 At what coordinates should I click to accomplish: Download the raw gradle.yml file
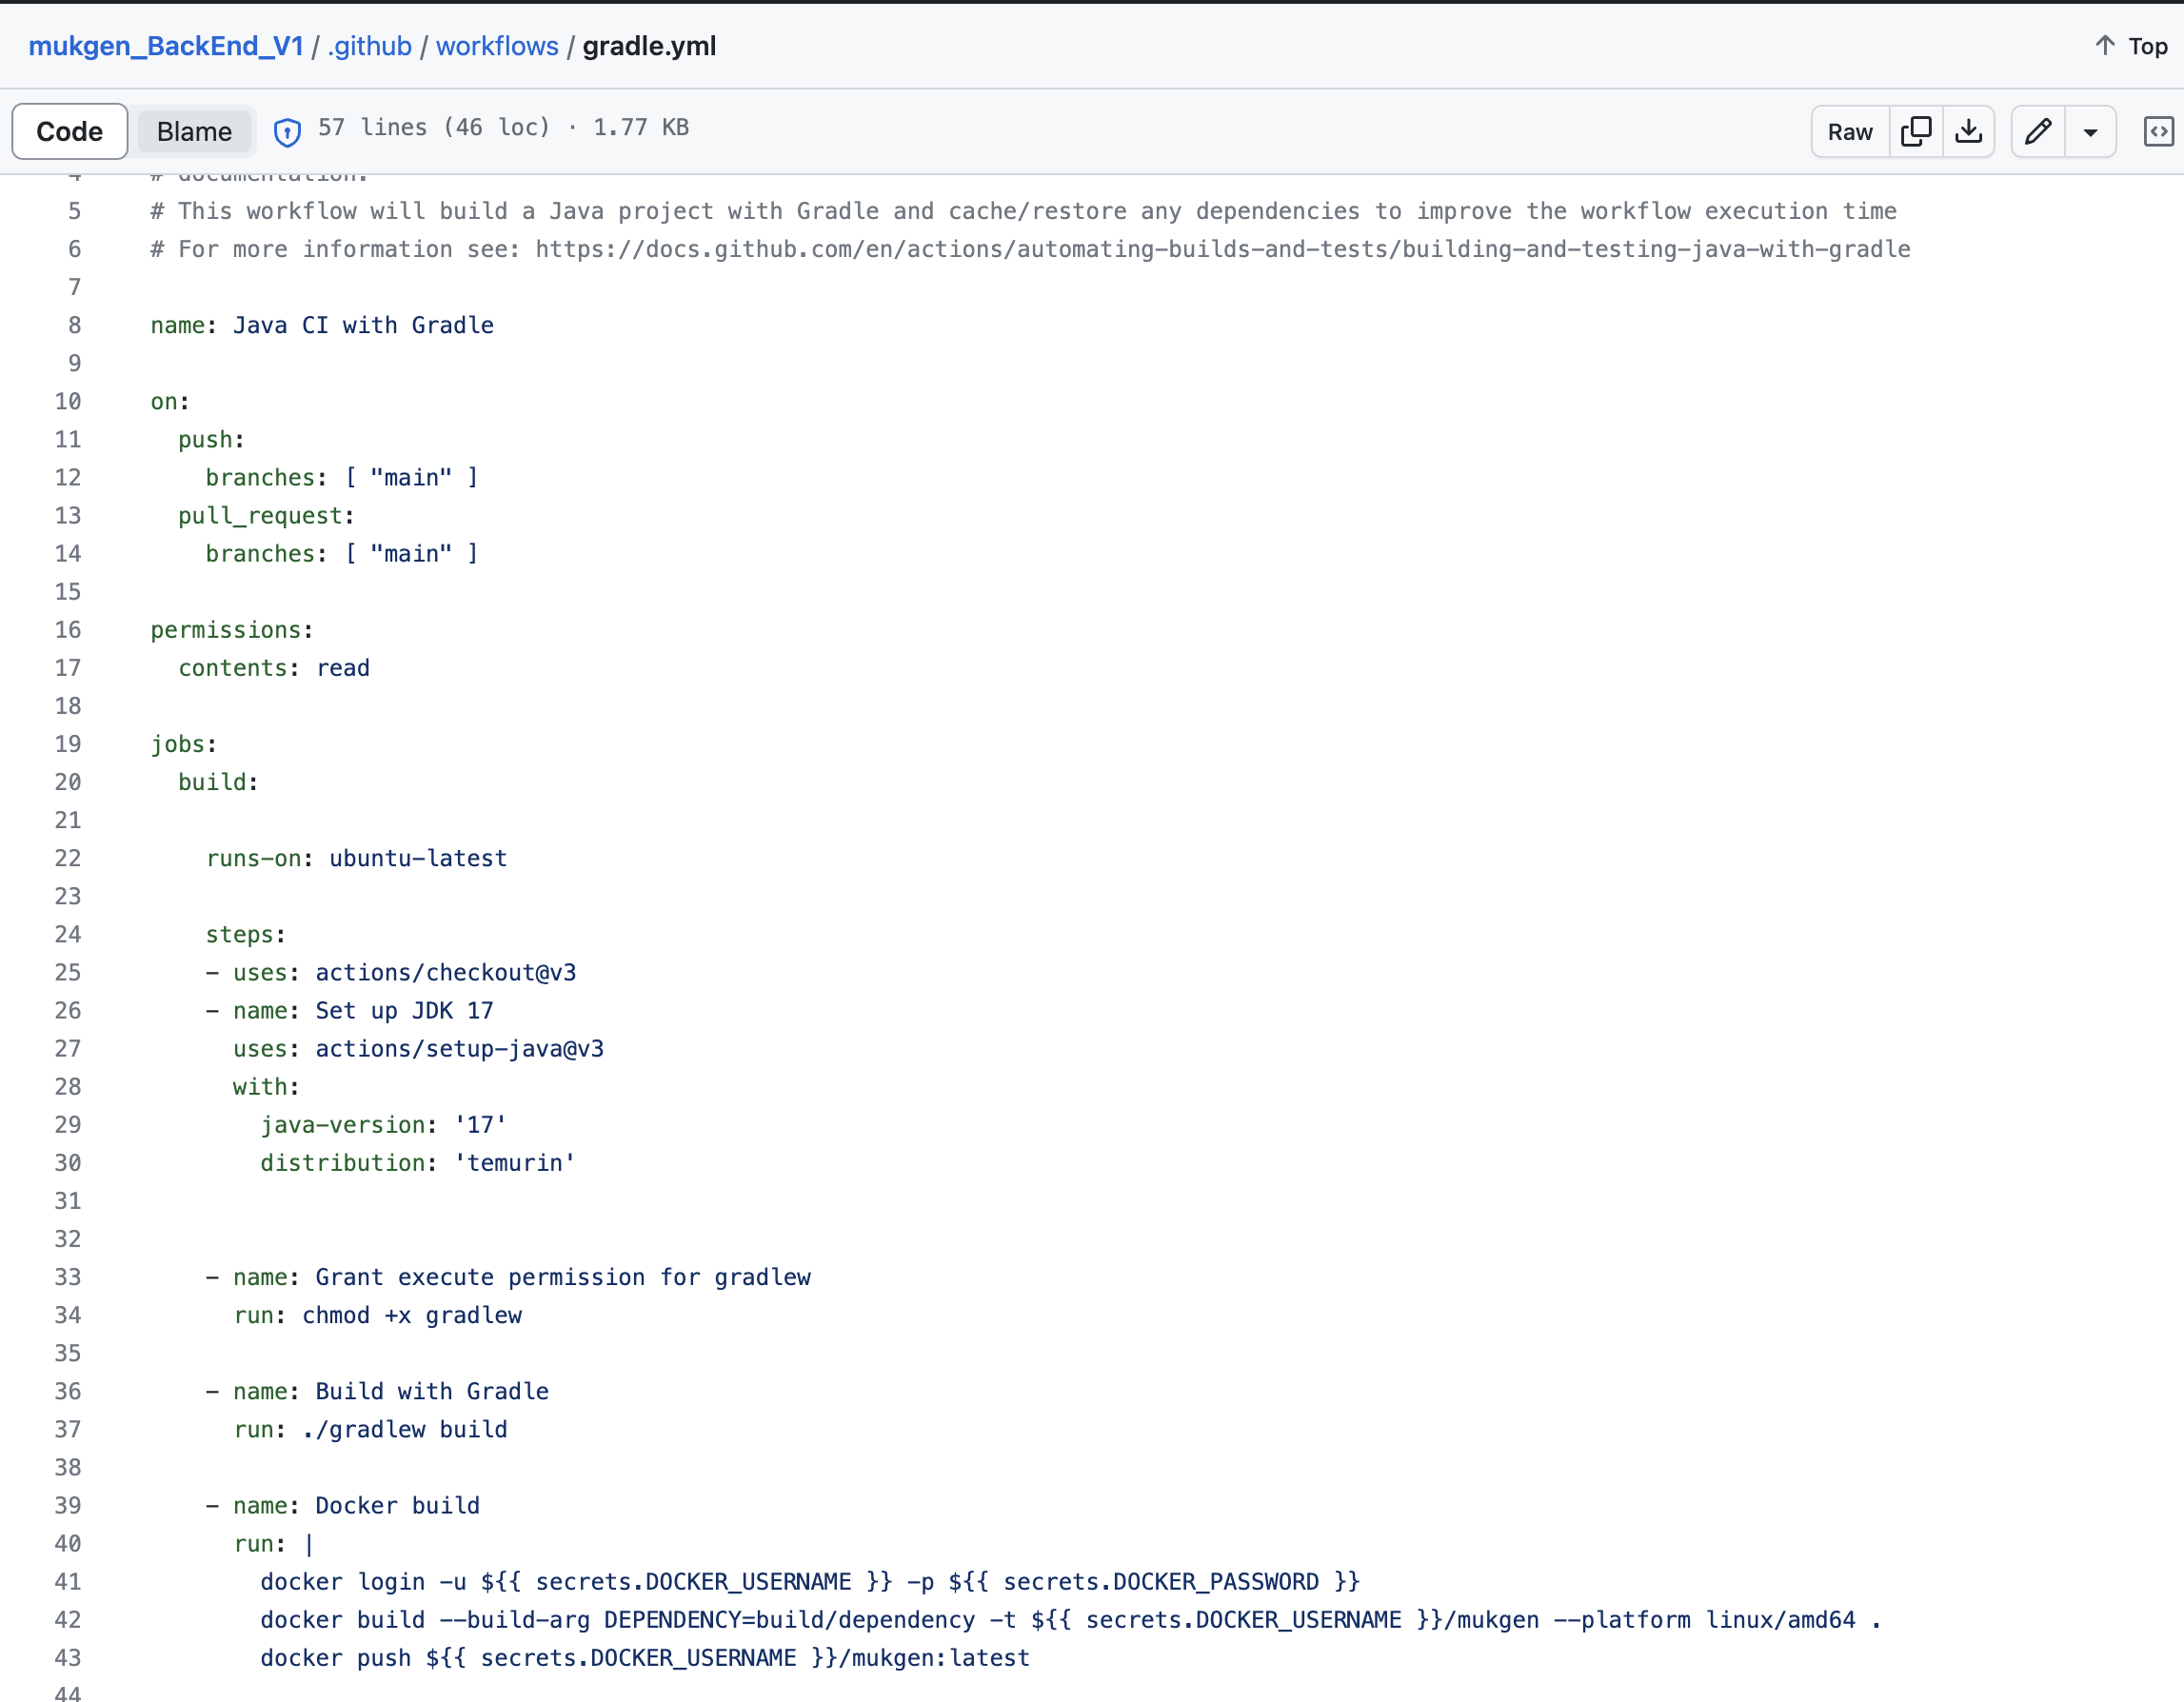1968,131
